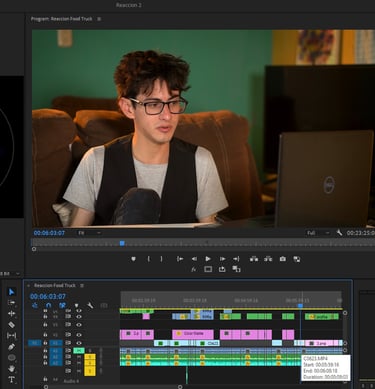This screenshot has width=375, height=389.
Task: Toggle yellow solo button on track A2
Action: click(x=90, y=357)
